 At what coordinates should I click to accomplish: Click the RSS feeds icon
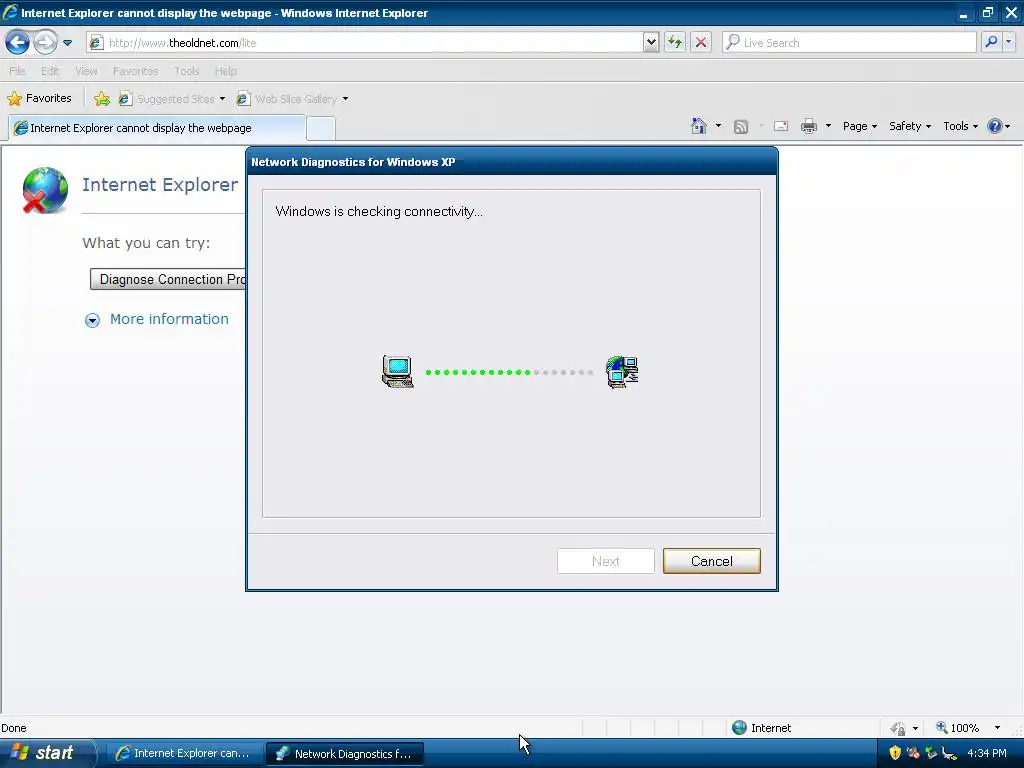coord(741,127)
